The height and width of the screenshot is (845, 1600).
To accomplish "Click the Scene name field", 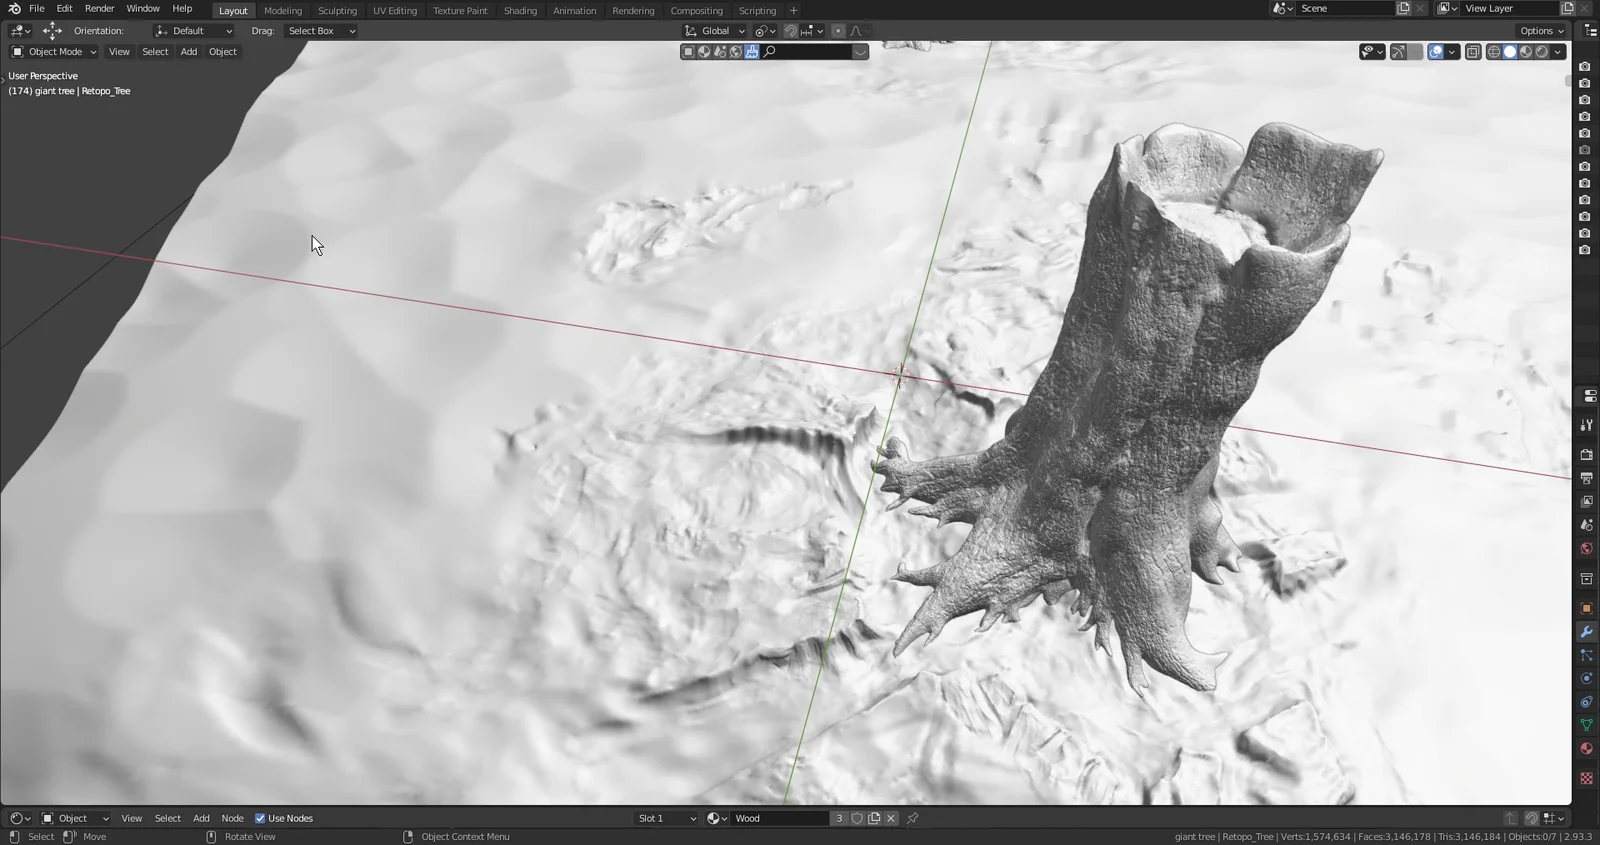I will (1344, 9).
